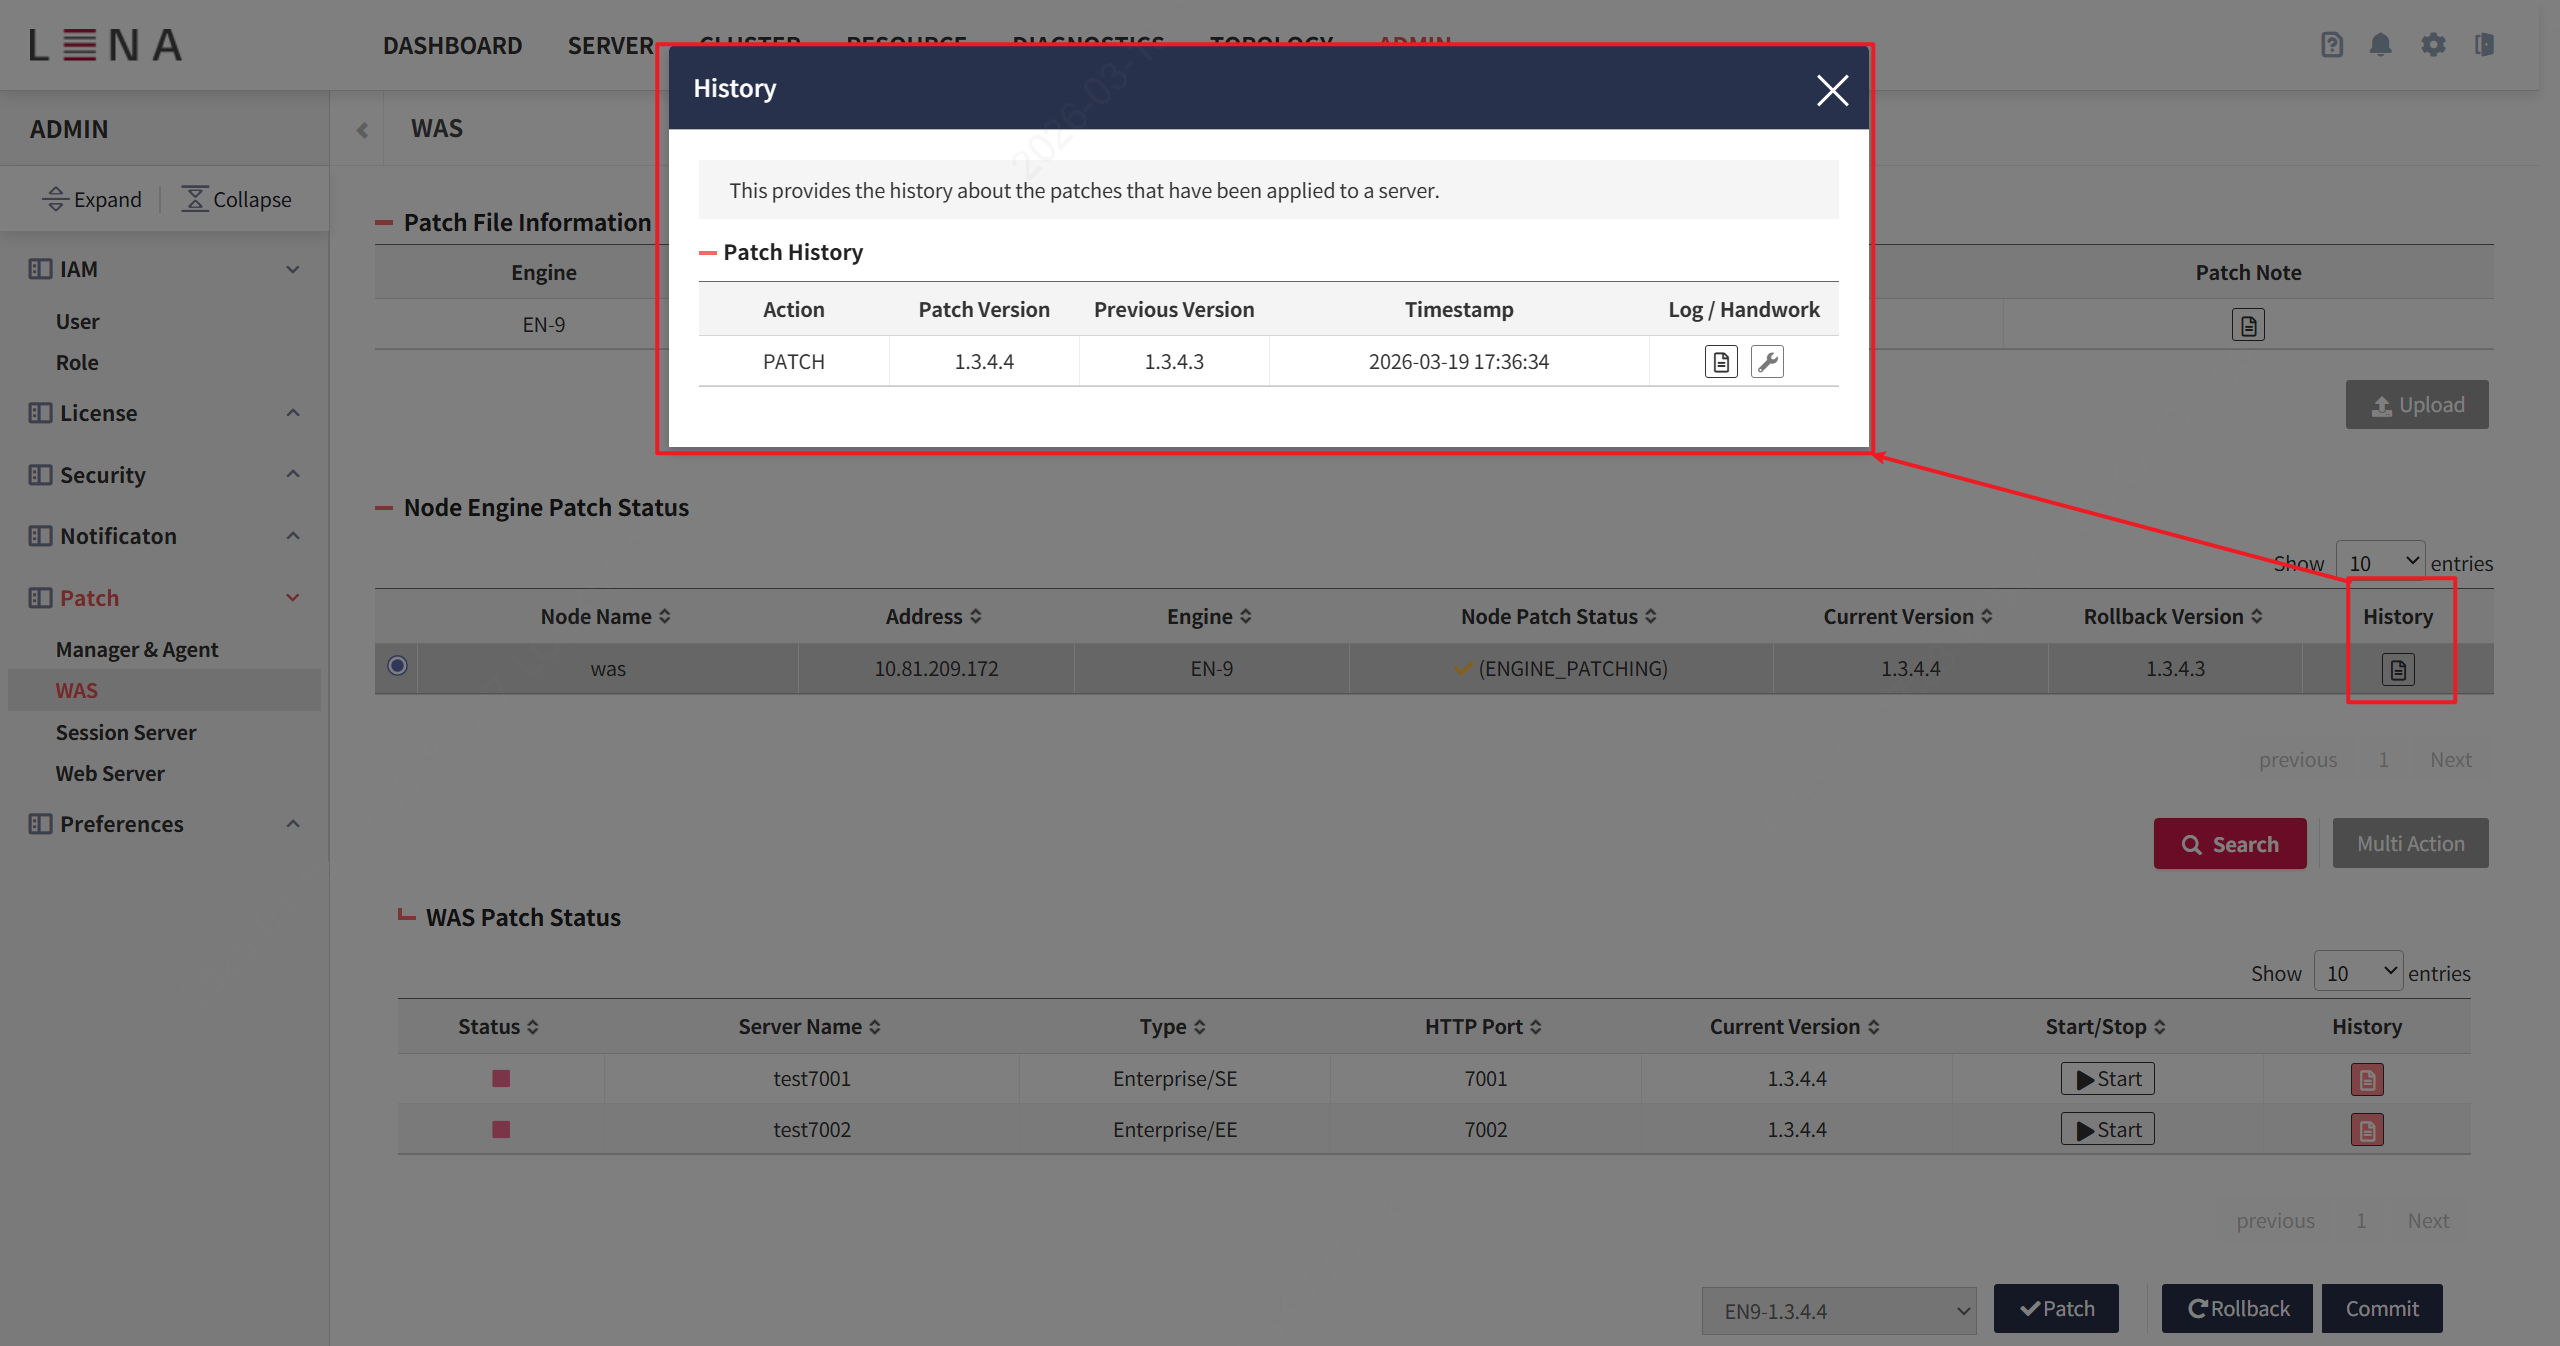Screen dimensions: 2560x1346
Task: Sort by Node Name column
Action: (x=605, y=617)
